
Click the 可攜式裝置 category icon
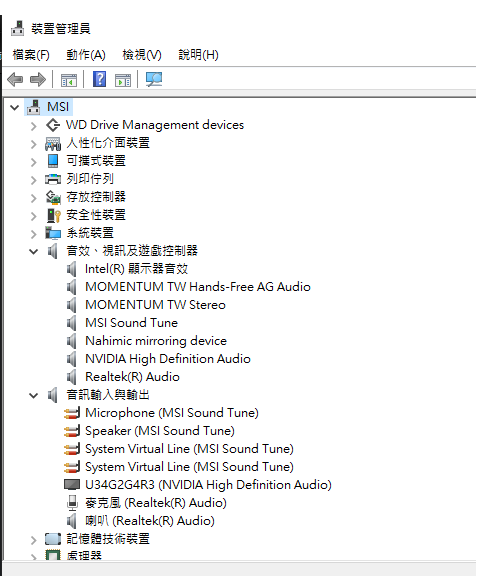pyautogui.click(x=53, y=161)
